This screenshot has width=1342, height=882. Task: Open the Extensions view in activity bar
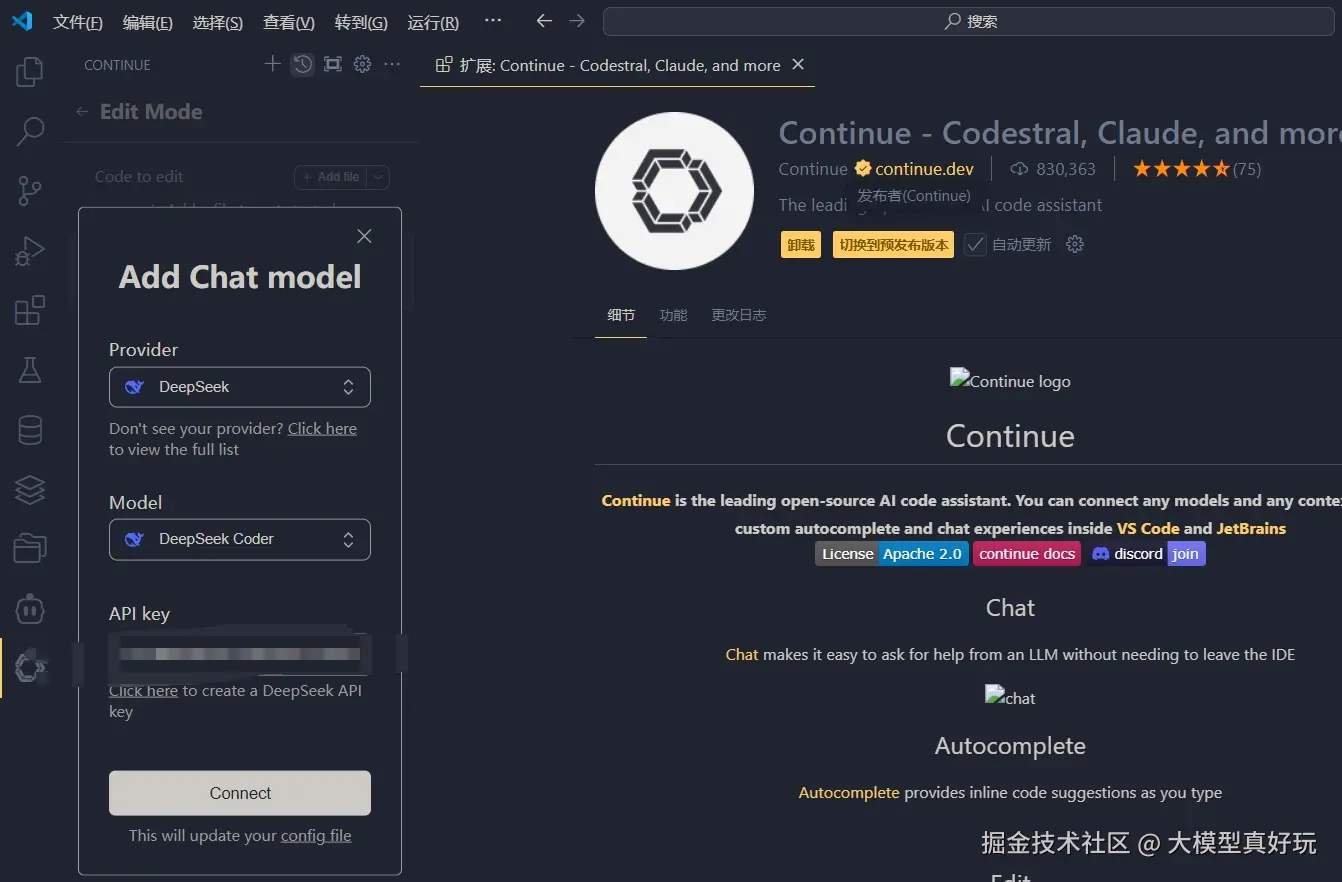[30, 310]
